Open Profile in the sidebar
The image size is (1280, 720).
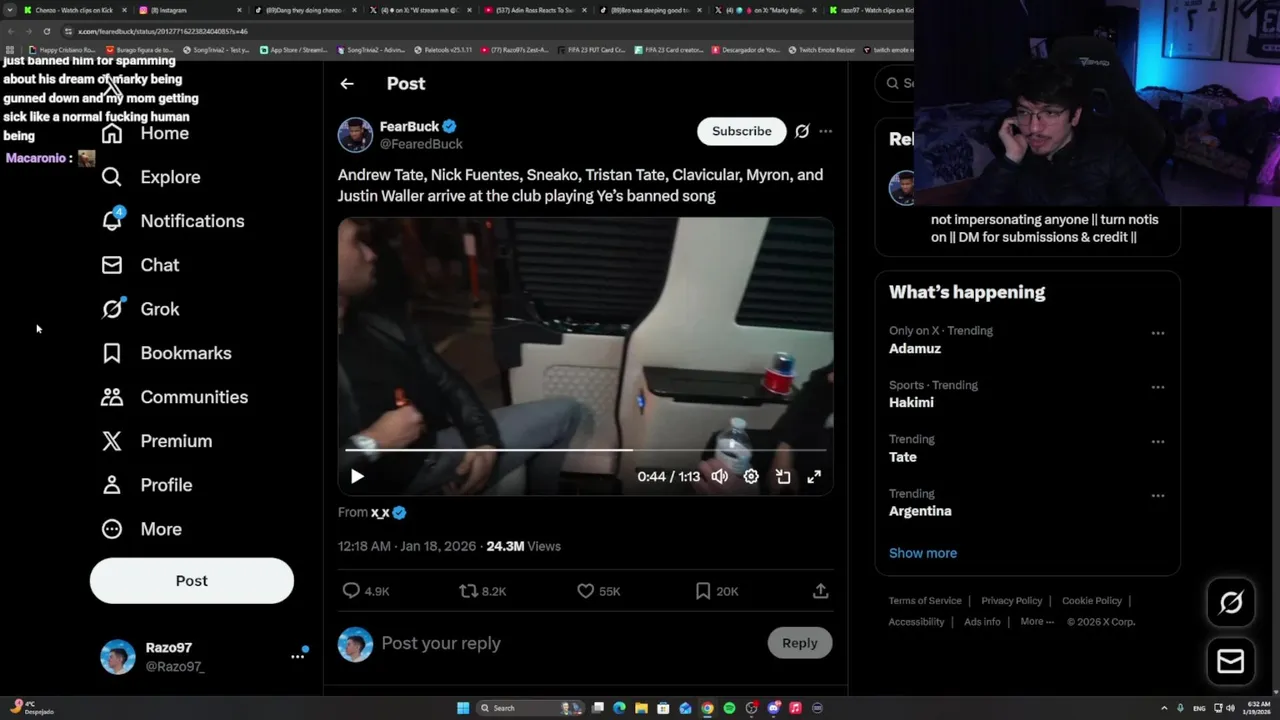(146, 485)
